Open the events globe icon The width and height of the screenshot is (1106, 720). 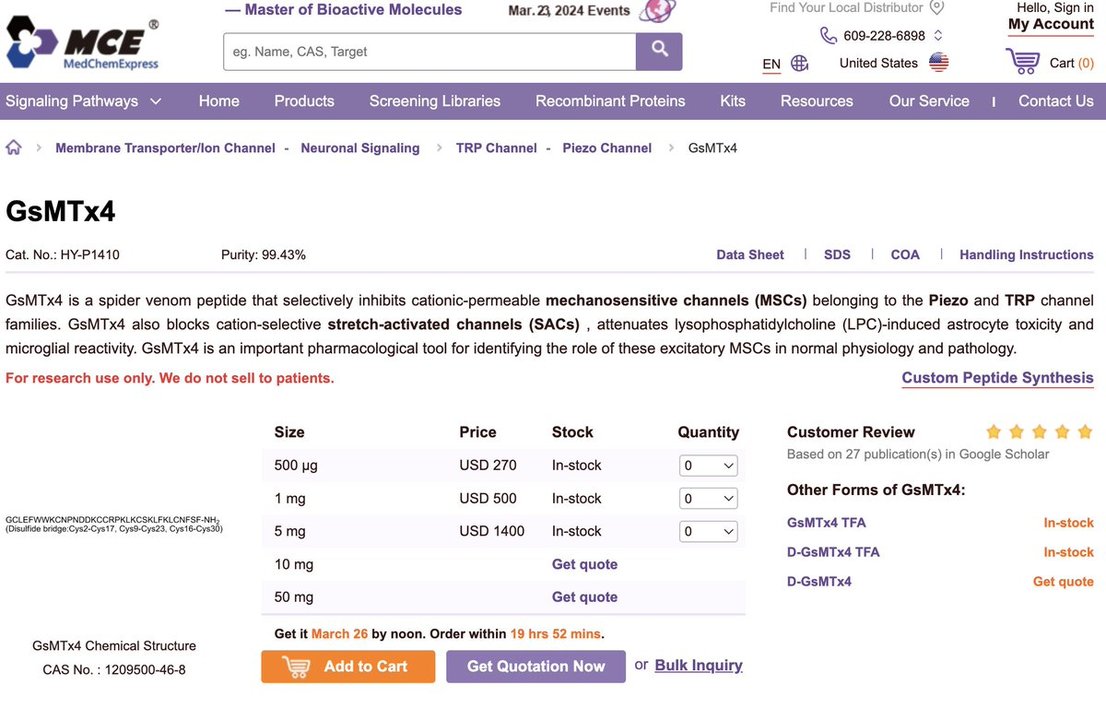click(x=657, y=11)
